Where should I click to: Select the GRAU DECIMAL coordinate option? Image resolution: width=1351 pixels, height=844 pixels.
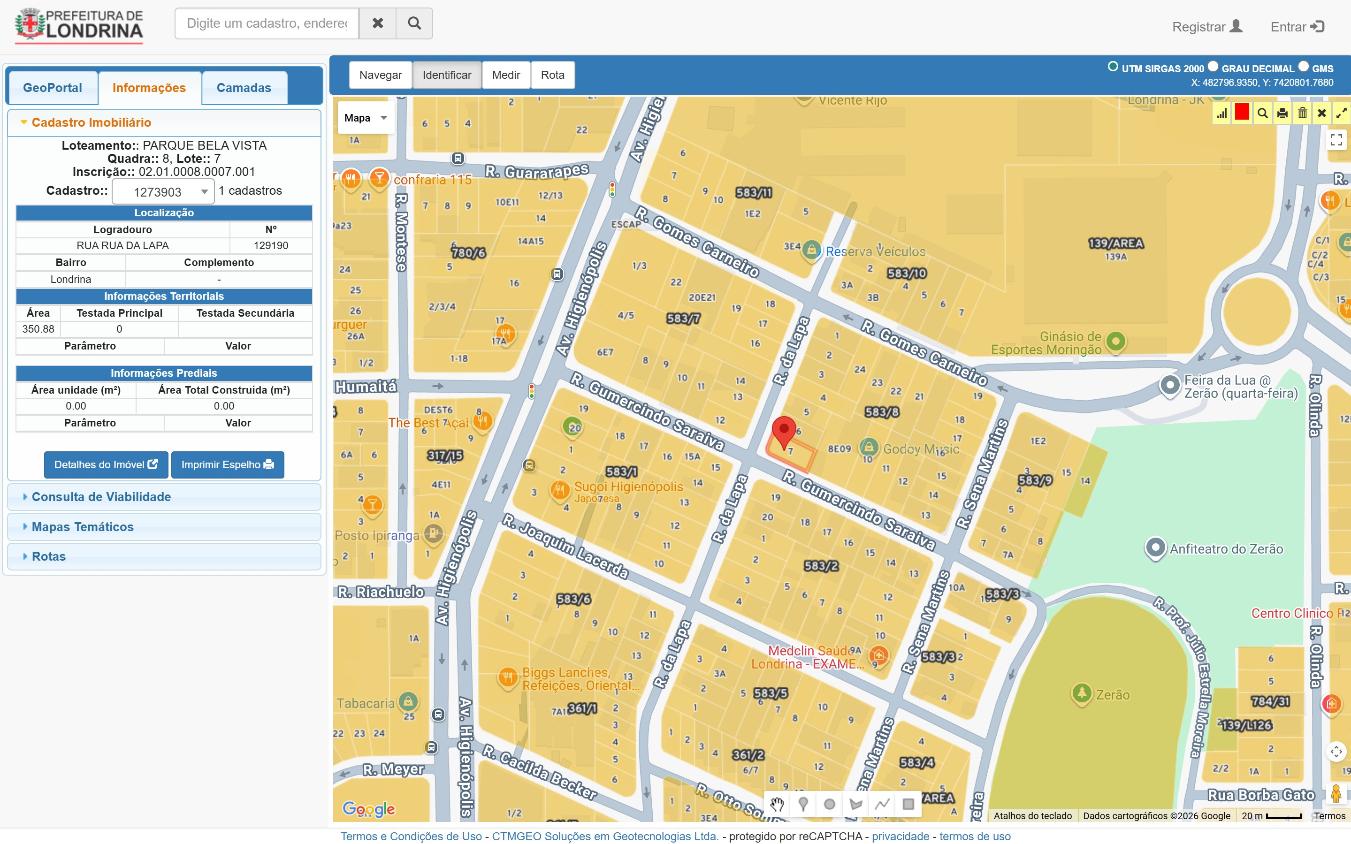tap(1213, 67)
